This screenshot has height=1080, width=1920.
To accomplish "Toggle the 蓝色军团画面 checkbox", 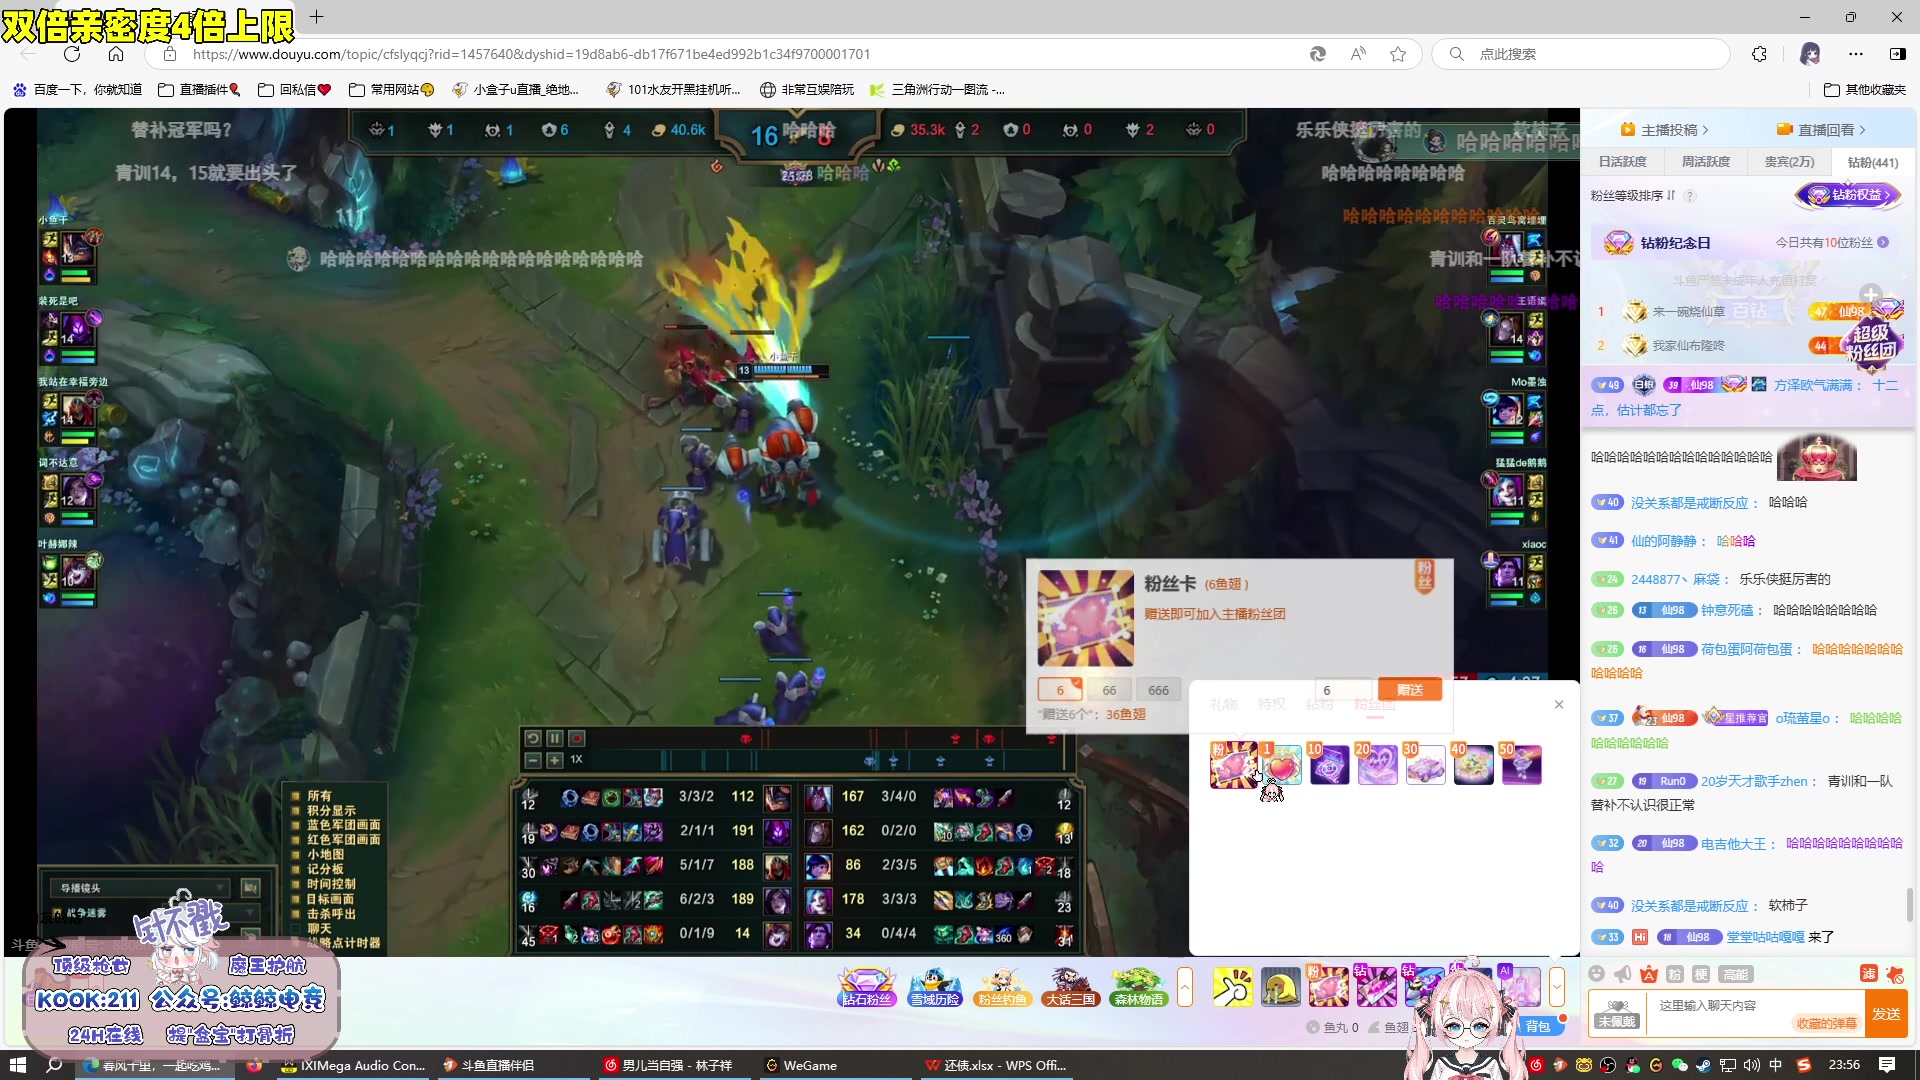I will (295, 826).
